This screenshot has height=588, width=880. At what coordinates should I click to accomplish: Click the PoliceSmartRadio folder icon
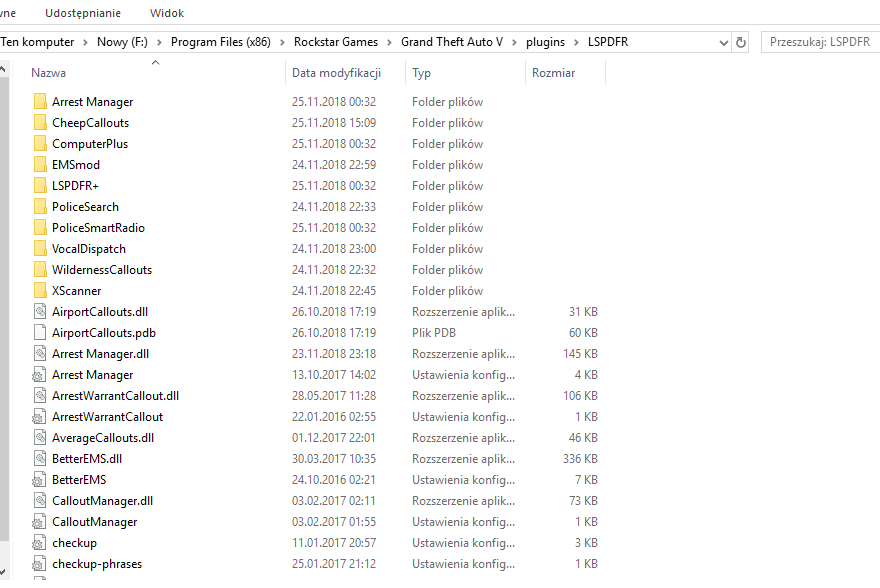click(x=40, y=228)
